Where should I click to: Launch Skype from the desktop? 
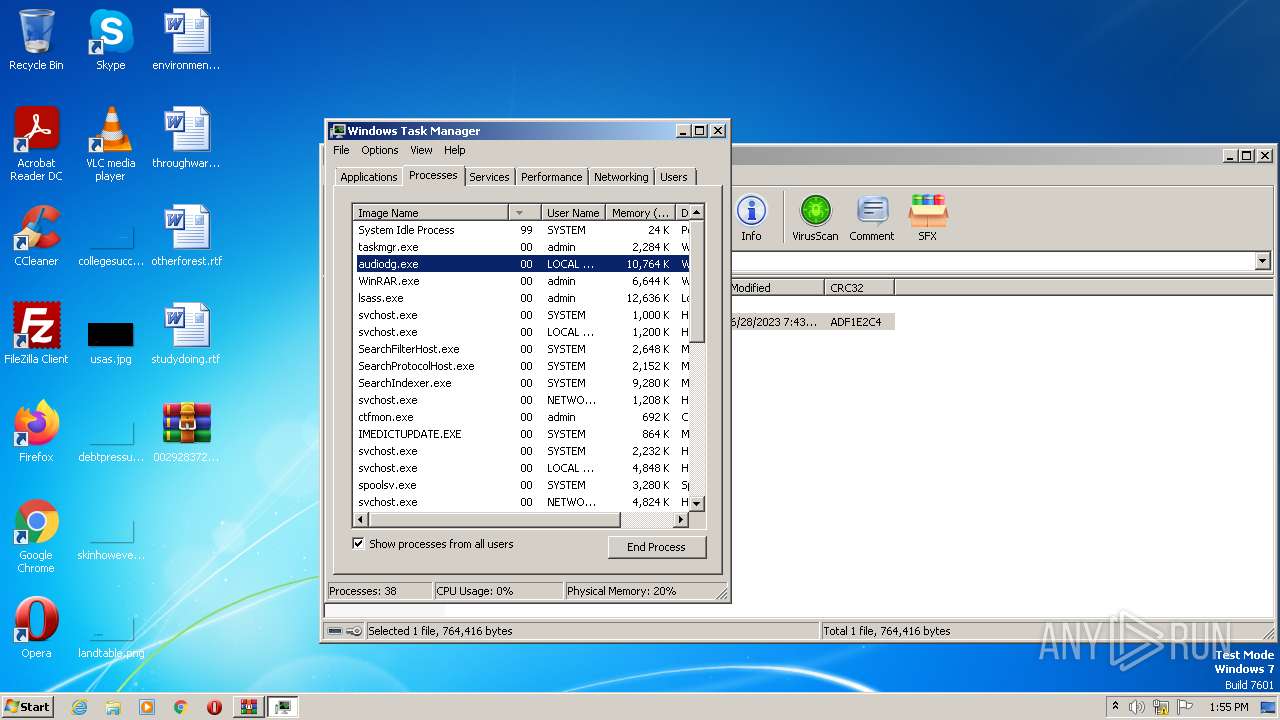(110, 40)
